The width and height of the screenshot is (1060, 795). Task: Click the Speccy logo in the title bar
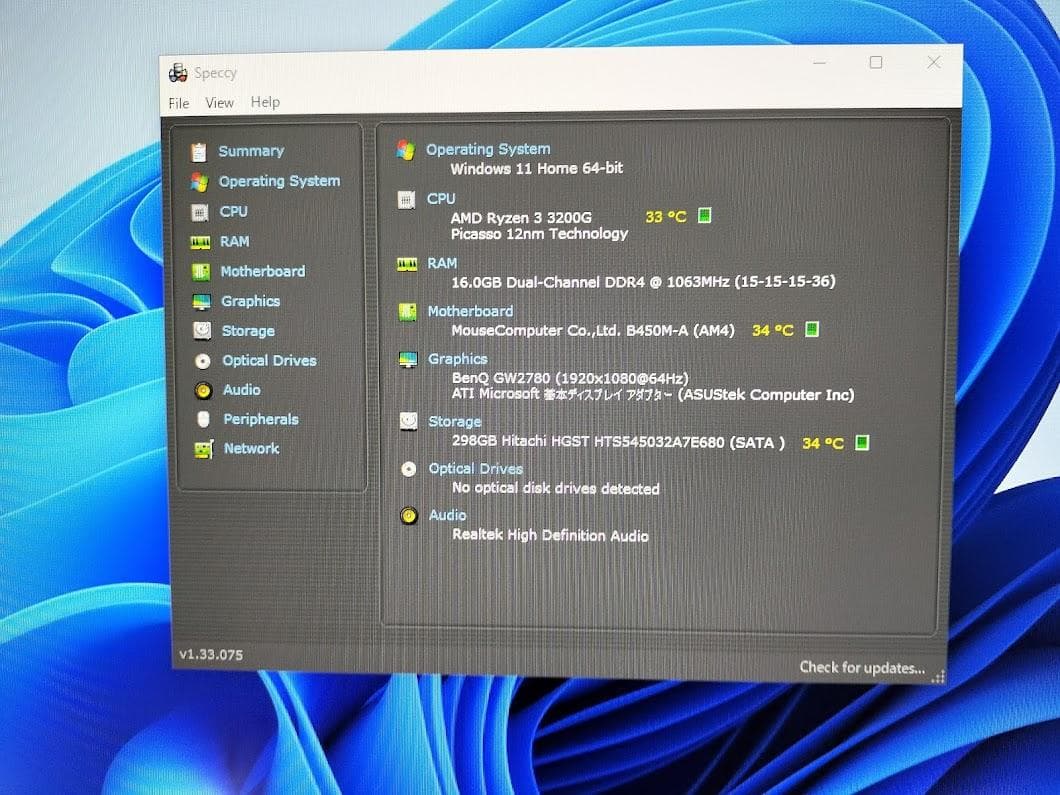click(x=179, y=71)
